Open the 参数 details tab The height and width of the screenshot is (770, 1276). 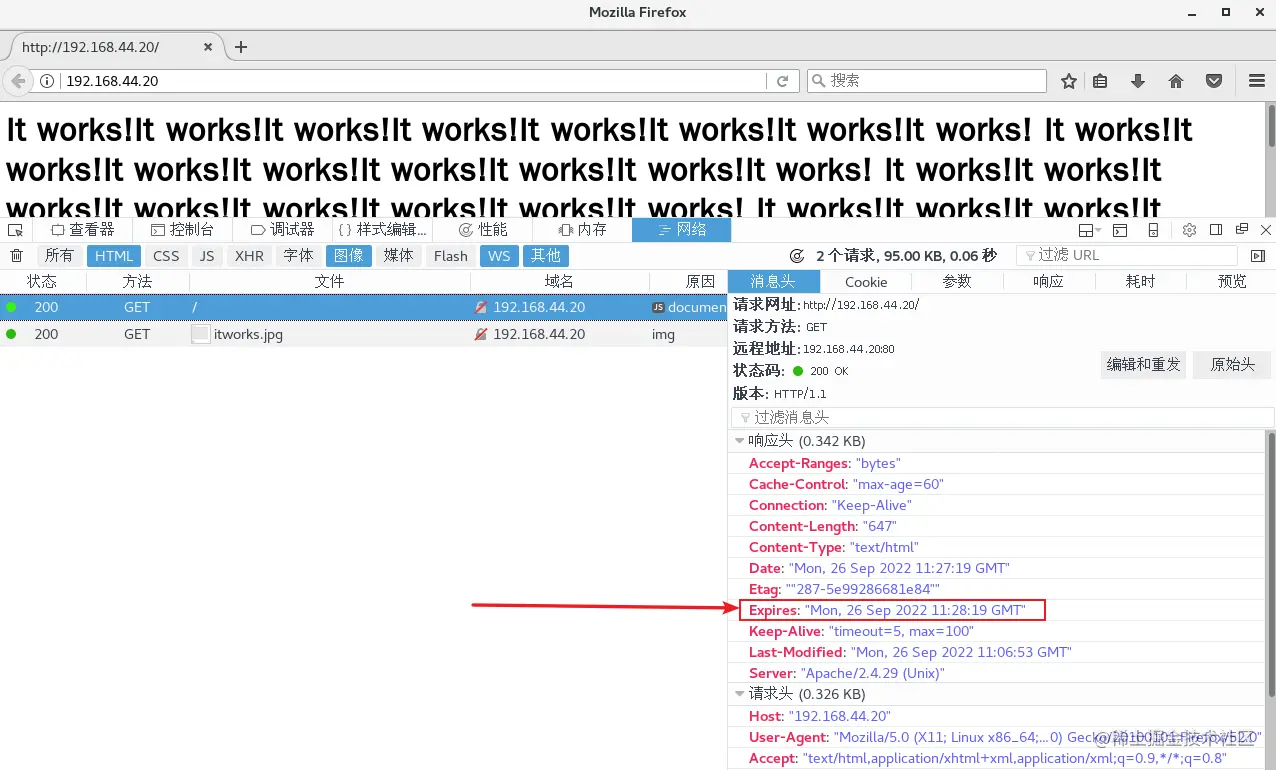(957, 282)
